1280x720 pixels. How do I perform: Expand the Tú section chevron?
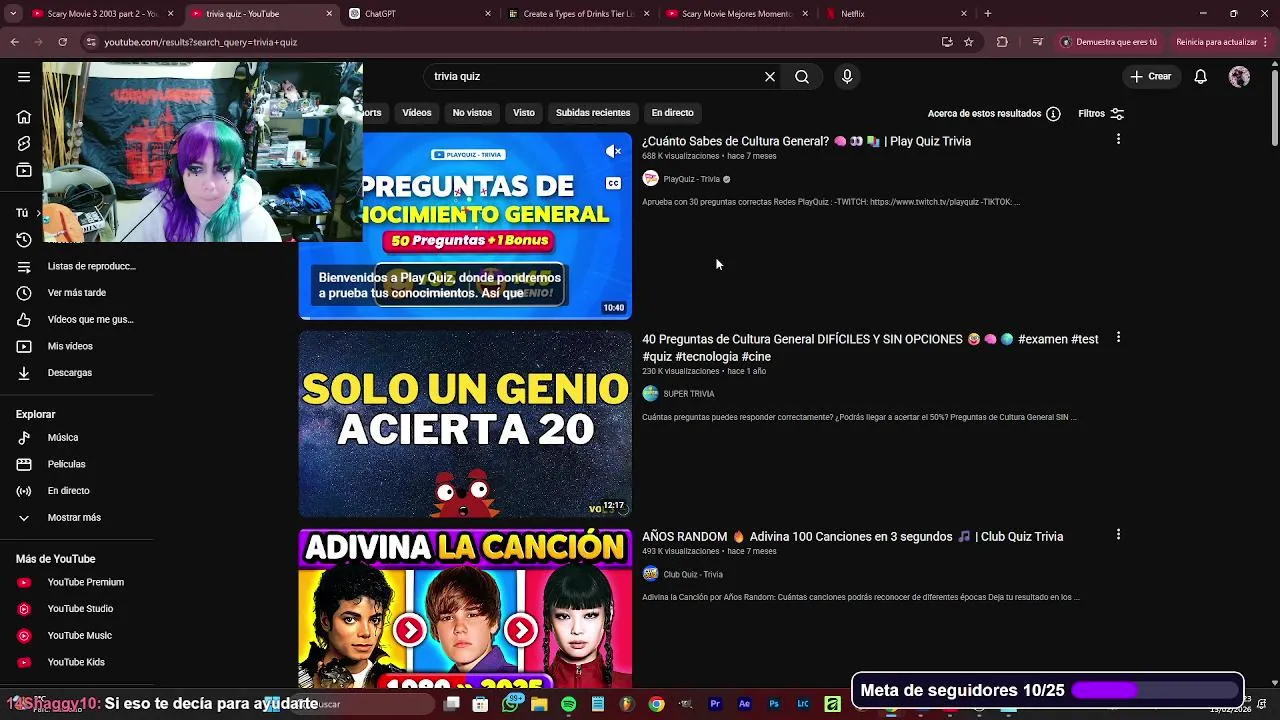(x=38, y=213)
